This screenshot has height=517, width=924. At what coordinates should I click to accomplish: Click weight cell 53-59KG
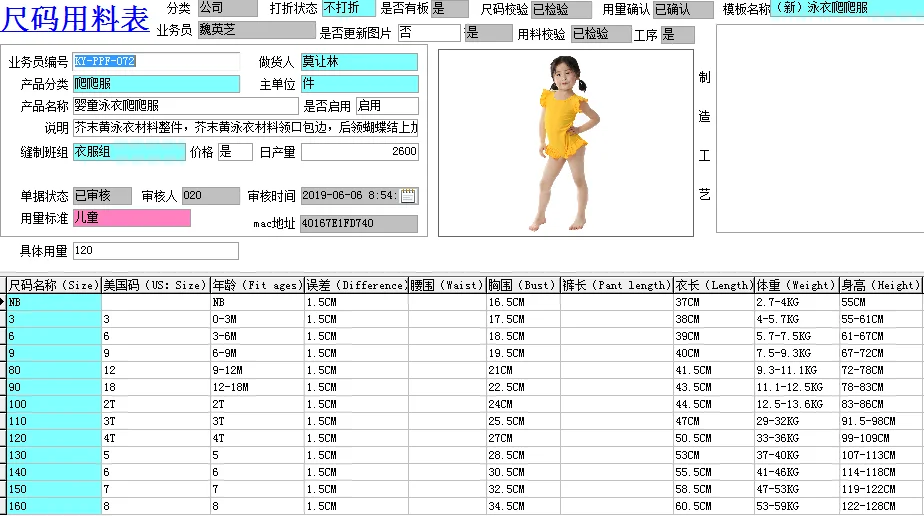(797, 506)
